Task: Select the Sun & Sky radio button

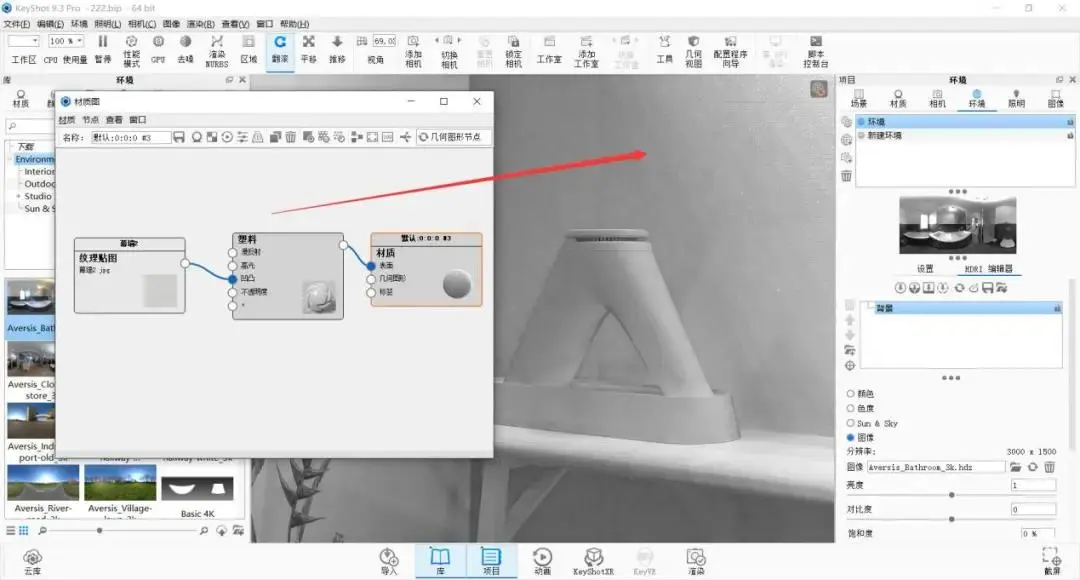Action: pyautogui.click(x=851, y=423)
